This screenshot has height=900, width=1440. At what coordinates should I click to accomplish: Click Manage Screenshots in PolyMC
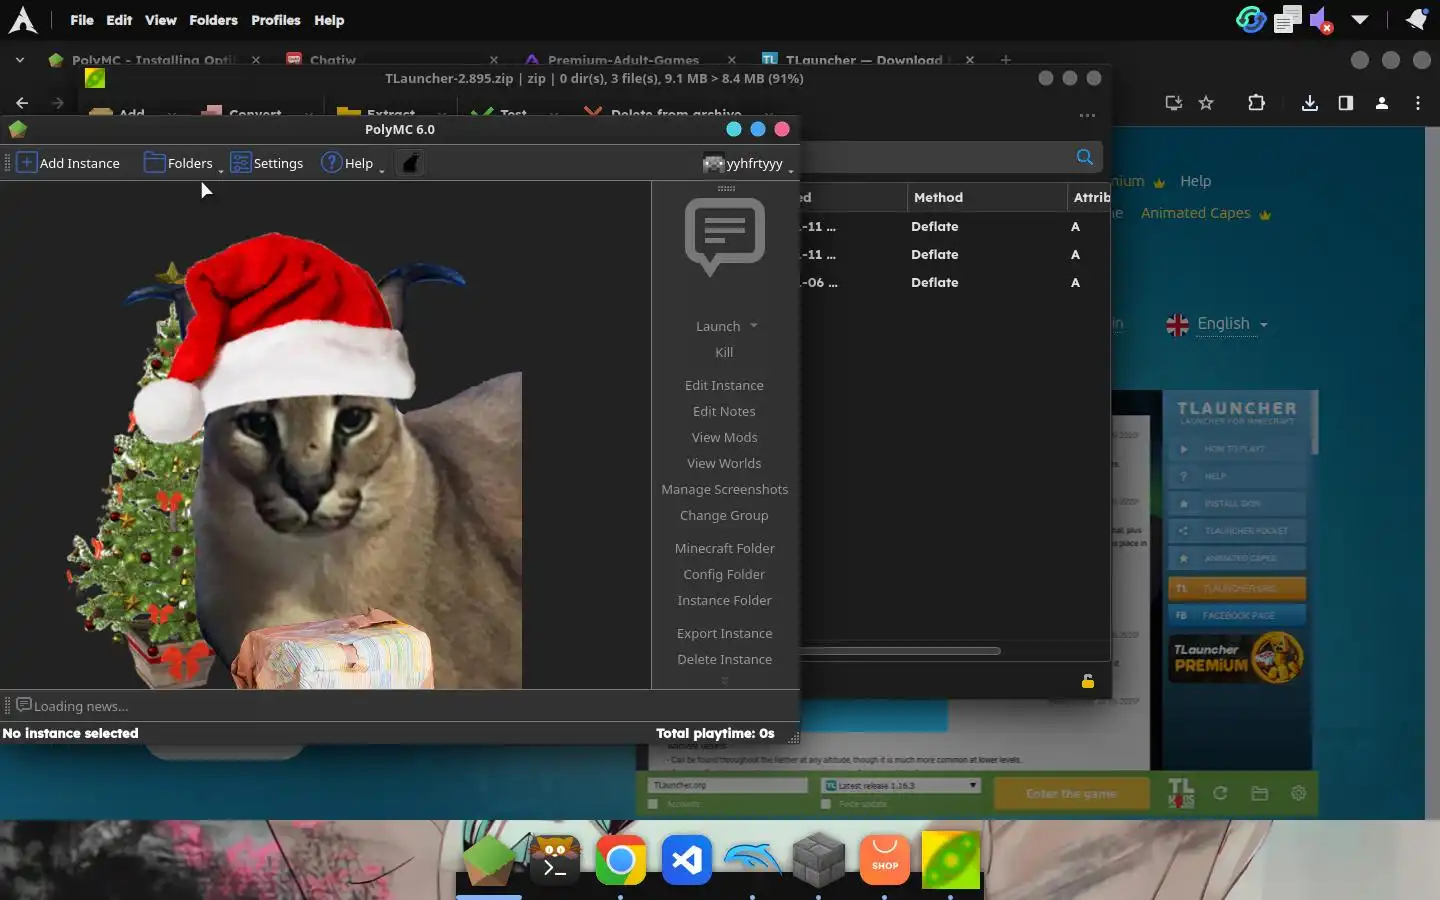pyautogui.click(x=724, y=489)
